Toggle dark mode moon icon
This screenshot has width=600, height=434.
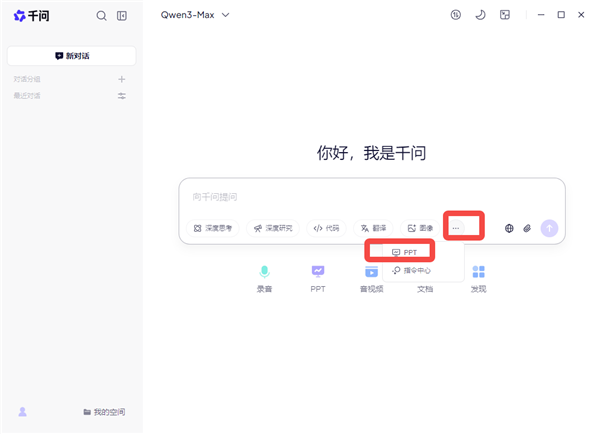(x=480, y=15)
